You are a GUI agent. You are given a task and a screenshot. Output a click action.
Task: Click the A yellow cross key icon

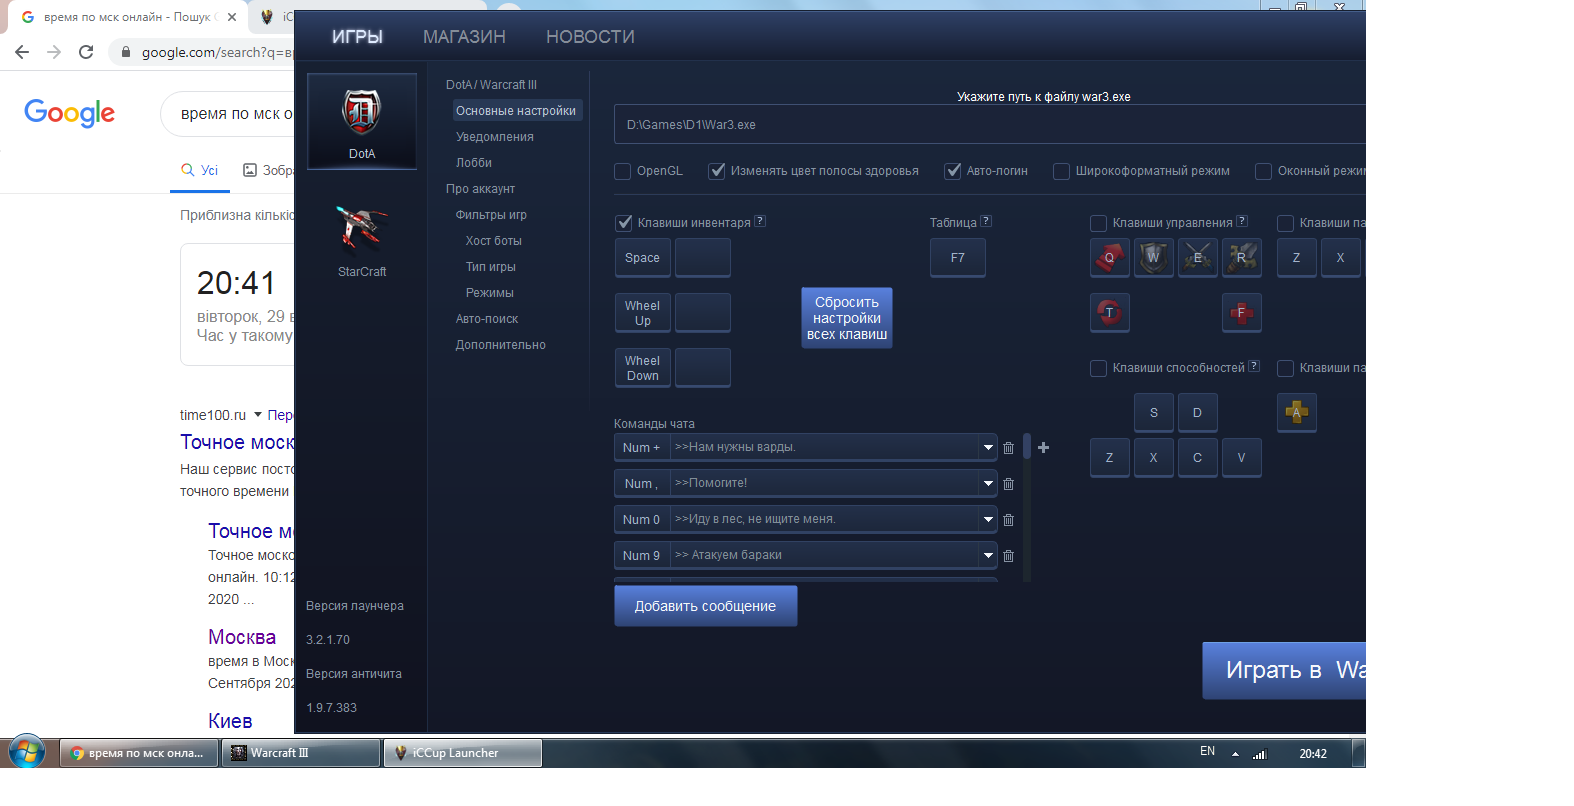tap(1297, 412)
